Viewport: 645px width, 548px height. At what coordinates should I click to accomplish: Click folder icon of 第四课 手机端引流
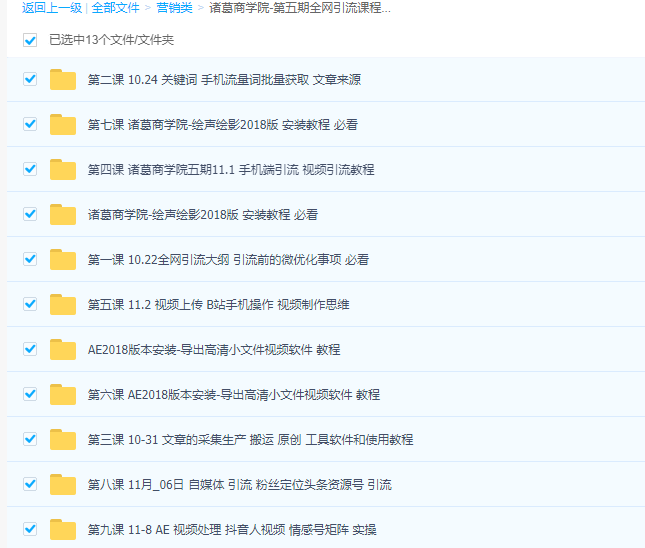click(63, 170)
